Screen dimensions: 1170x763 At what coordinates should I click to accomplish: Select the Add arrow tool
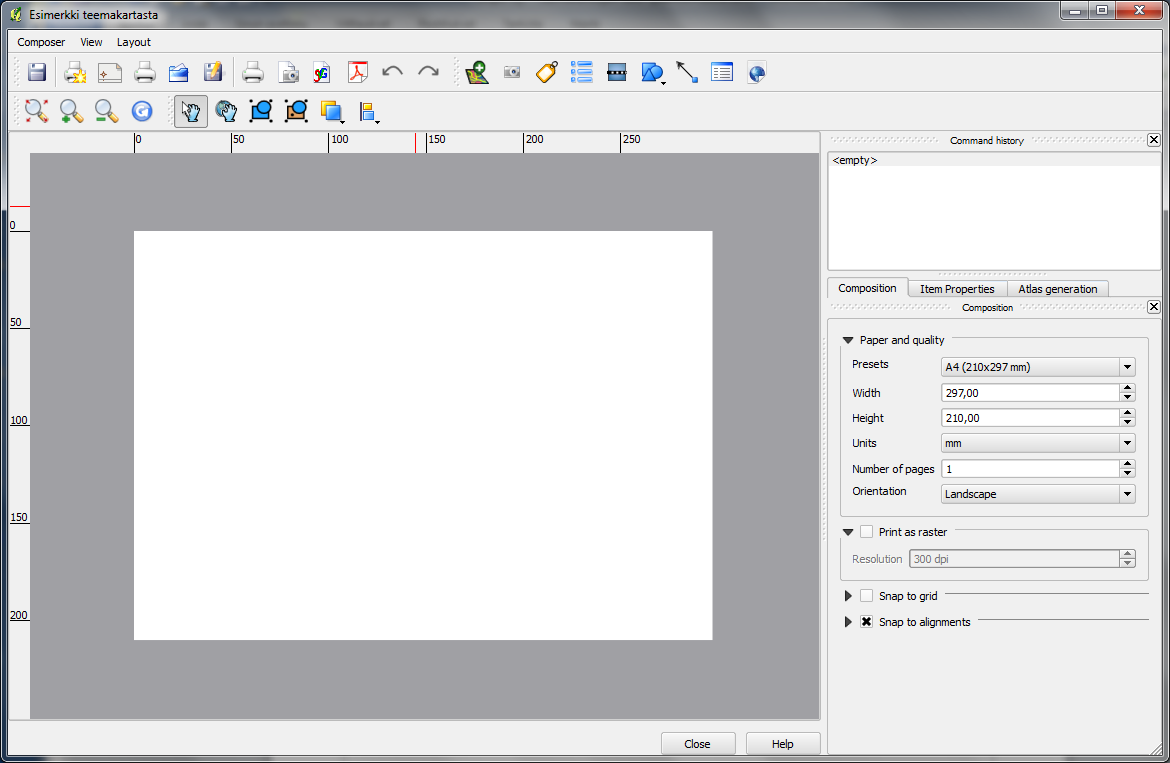tap(686, 72)
